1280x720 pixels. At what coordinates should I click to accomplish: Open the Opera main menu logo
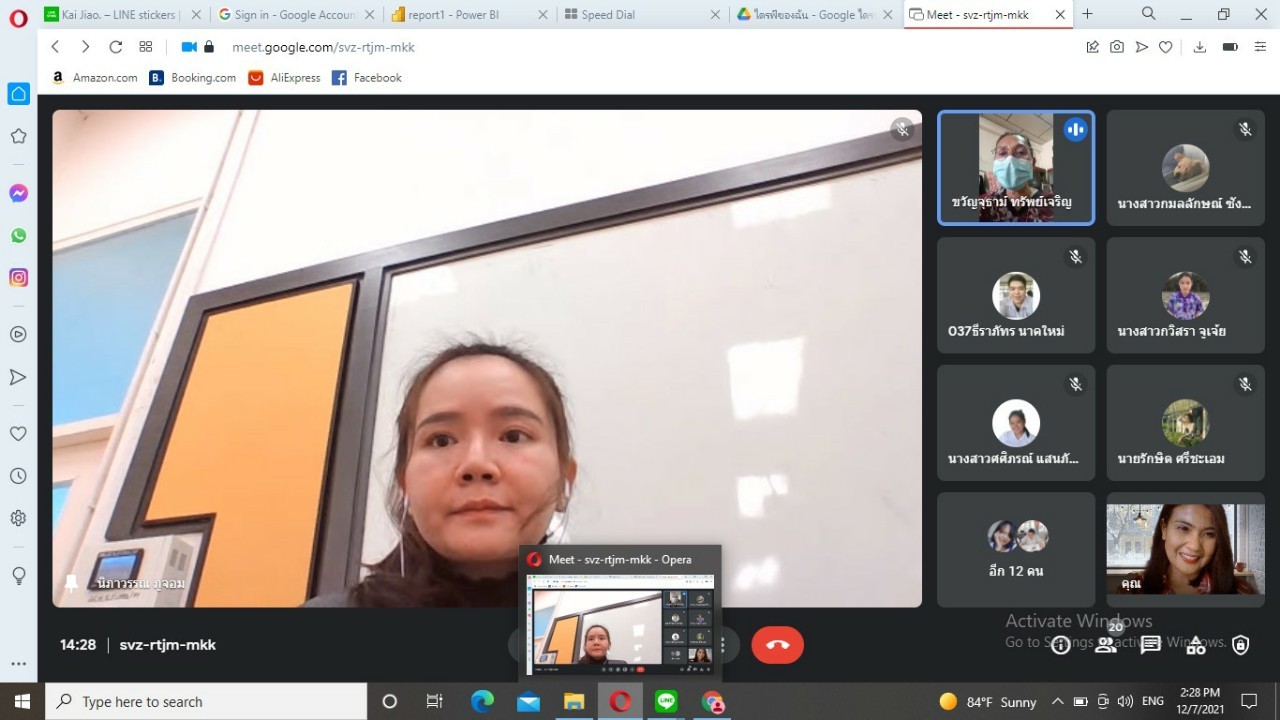[18, 16]
